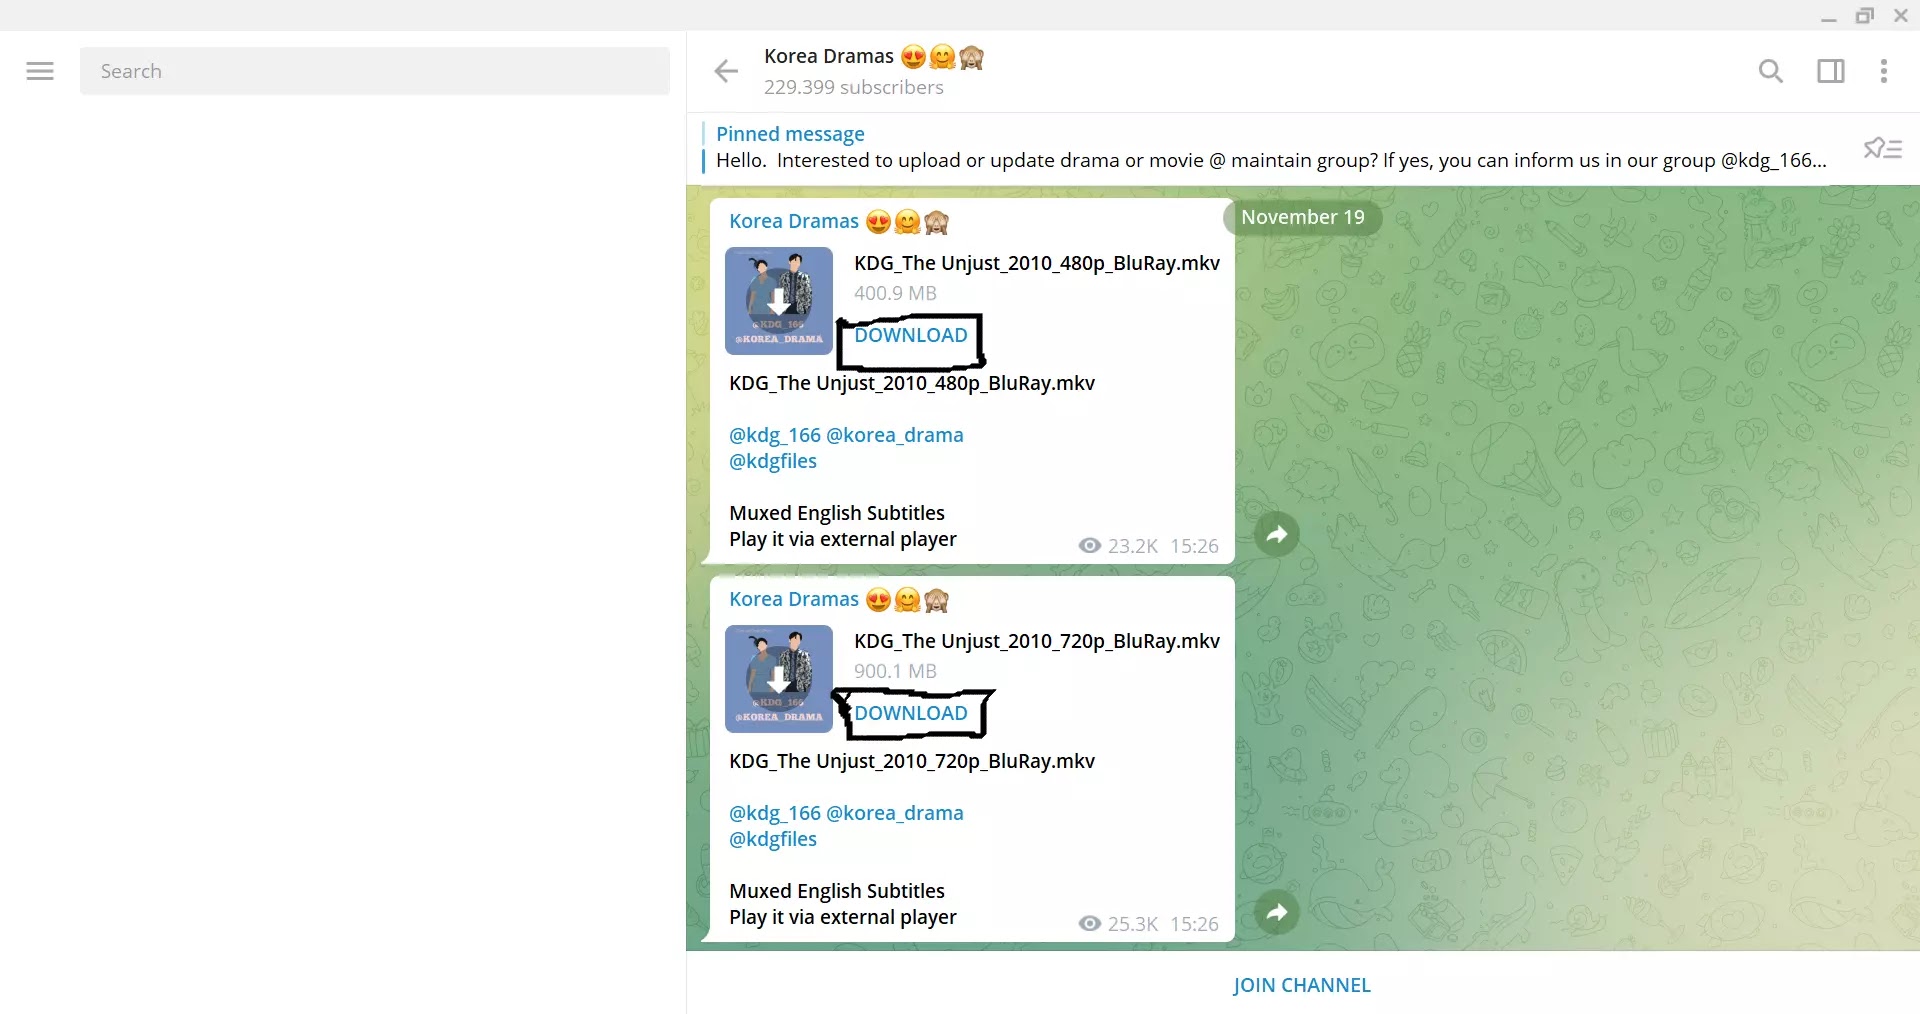The image size is (1920, 1014).
Task: Click the 23.2K views counter
Action: click(x=1118, y=546)
